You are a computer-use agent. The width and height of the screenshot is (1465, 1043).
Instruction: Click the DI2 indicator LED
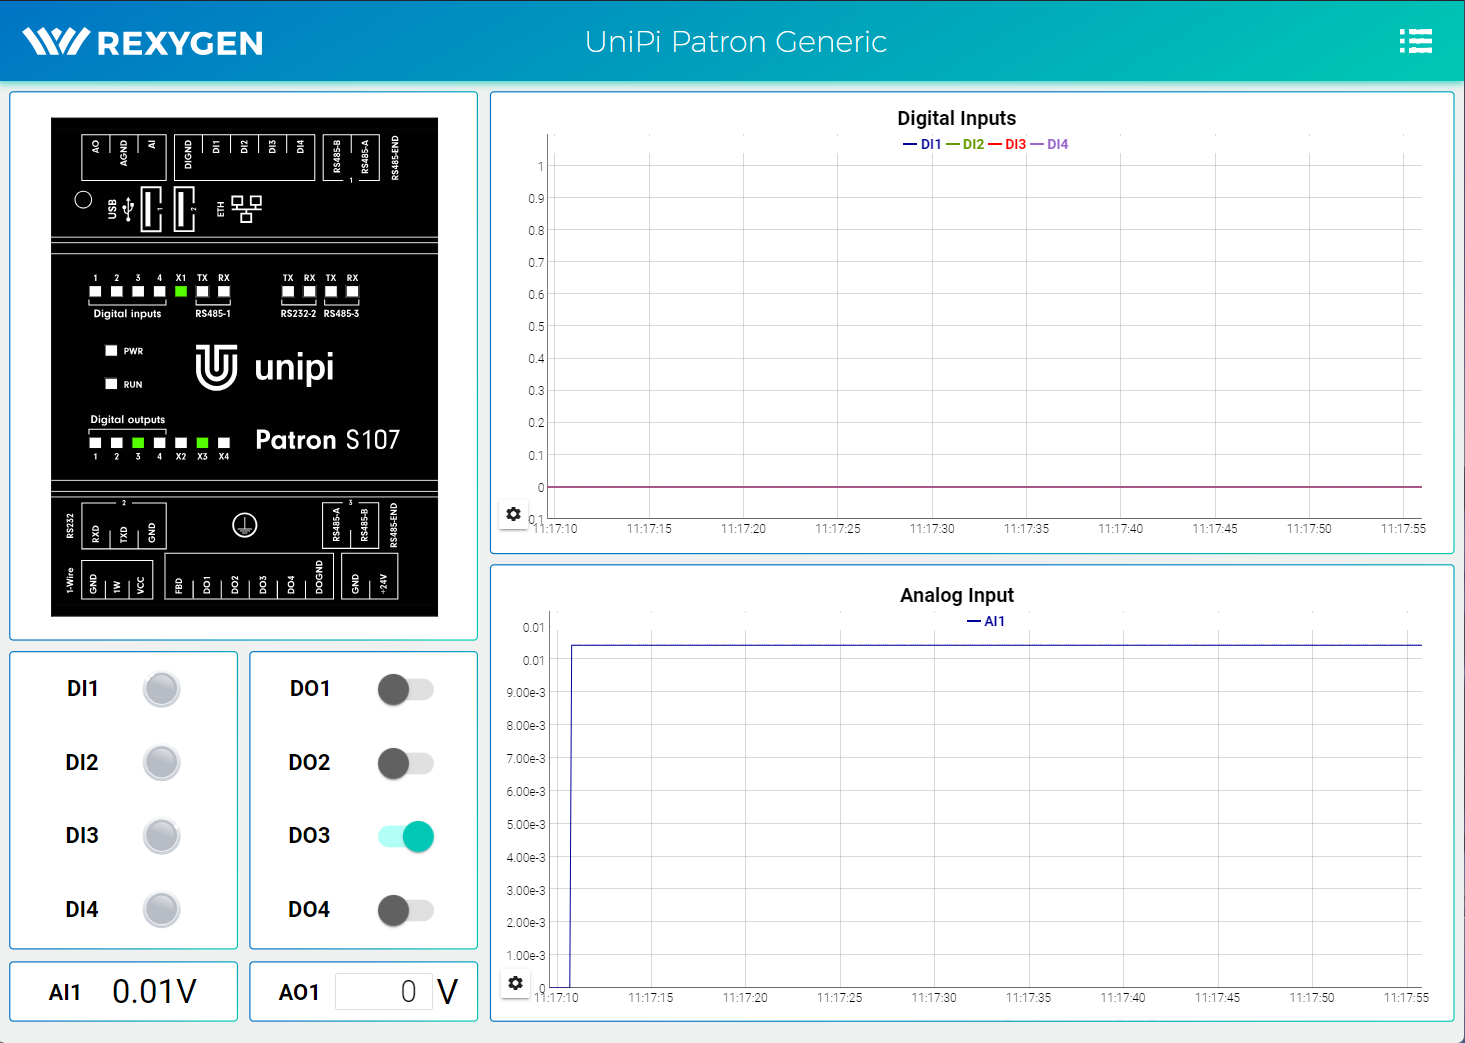(161, 763)
